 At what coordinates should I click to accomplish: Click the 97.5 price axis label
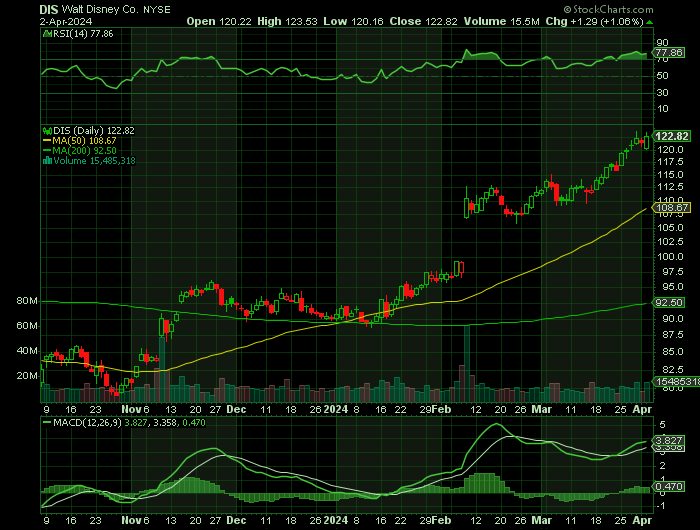[673, 272]
